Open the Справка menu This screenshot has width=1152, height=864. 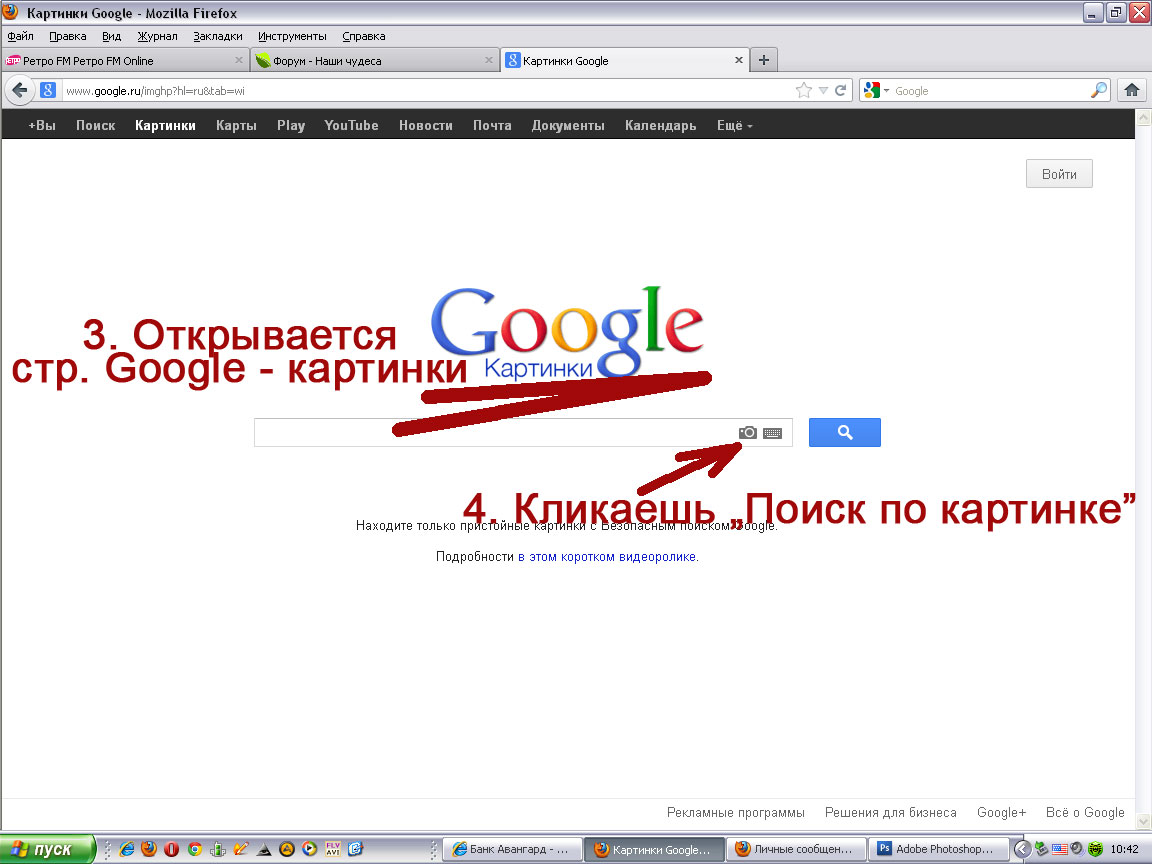364,36
